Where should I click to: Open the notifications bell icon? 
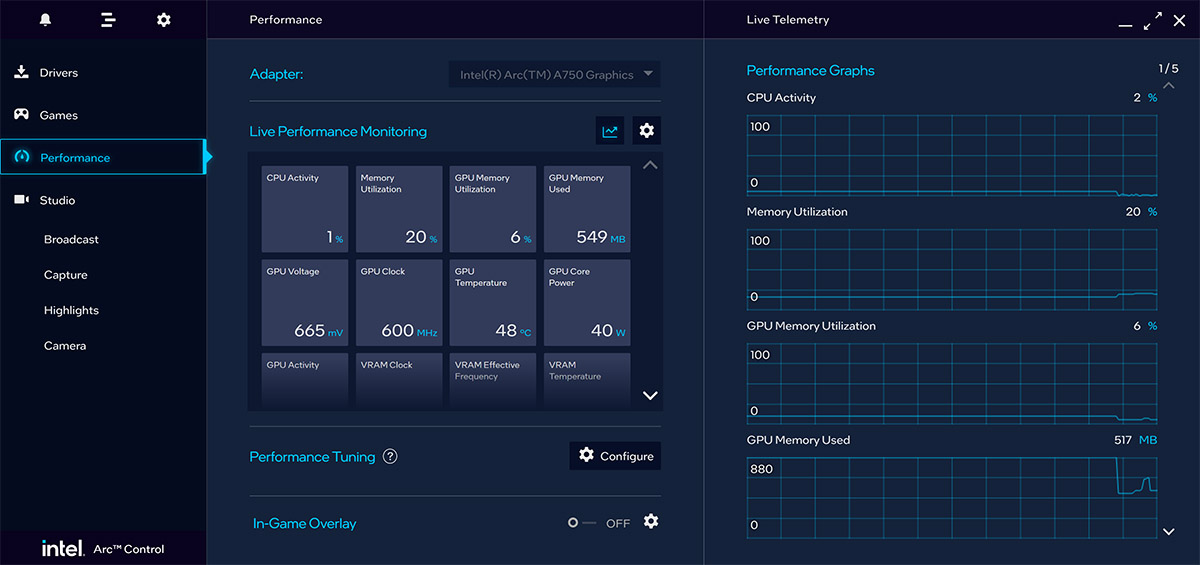45,20
